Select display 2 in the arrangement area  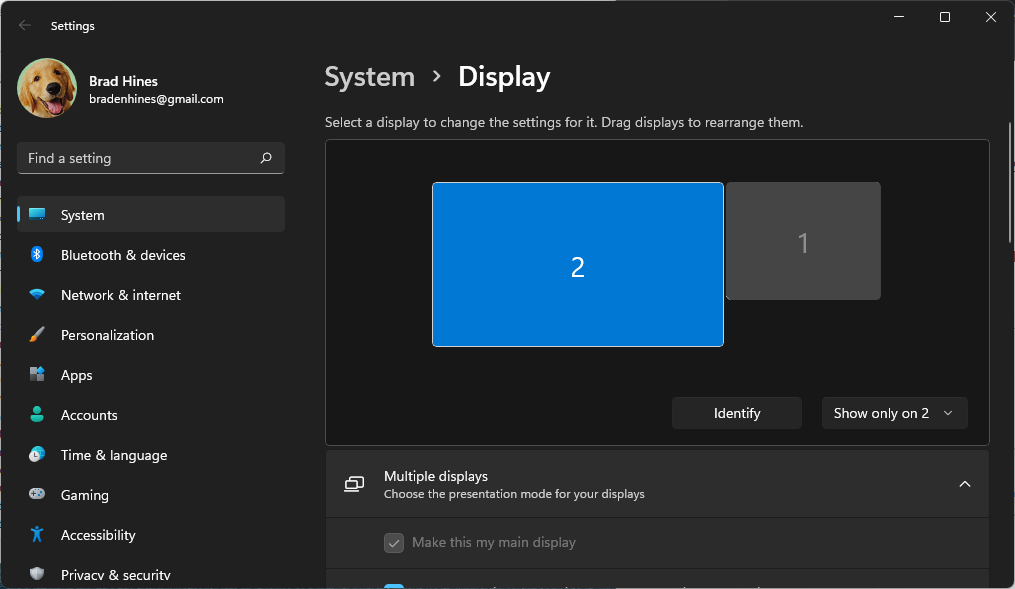[577, 265]
